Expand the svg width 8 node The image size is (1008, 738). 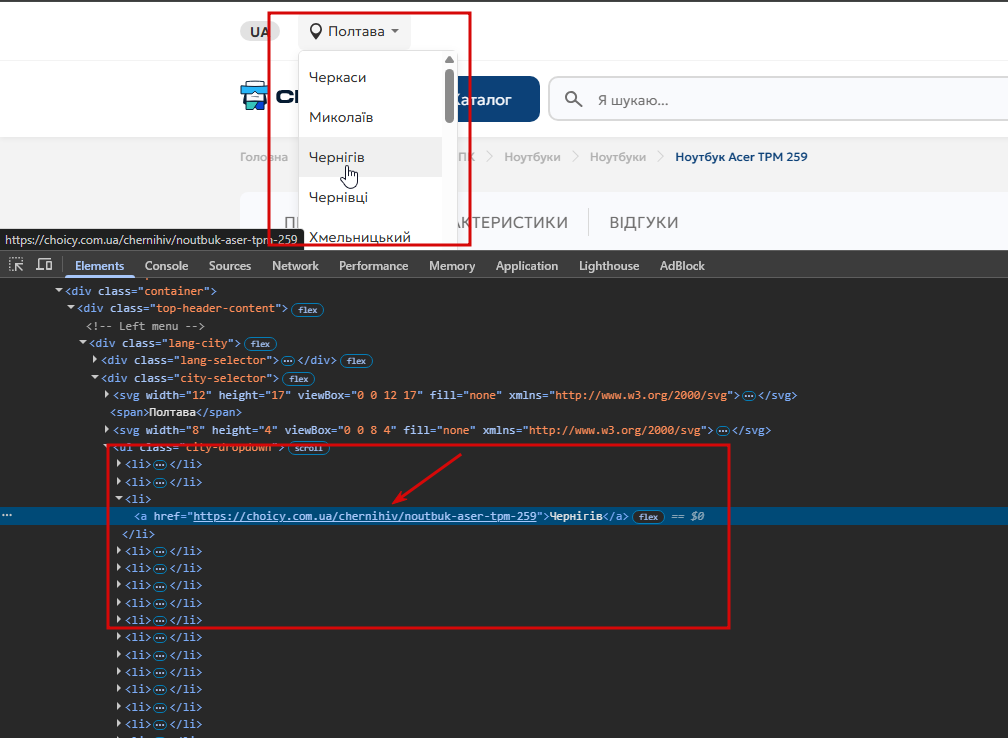point(107,429)
